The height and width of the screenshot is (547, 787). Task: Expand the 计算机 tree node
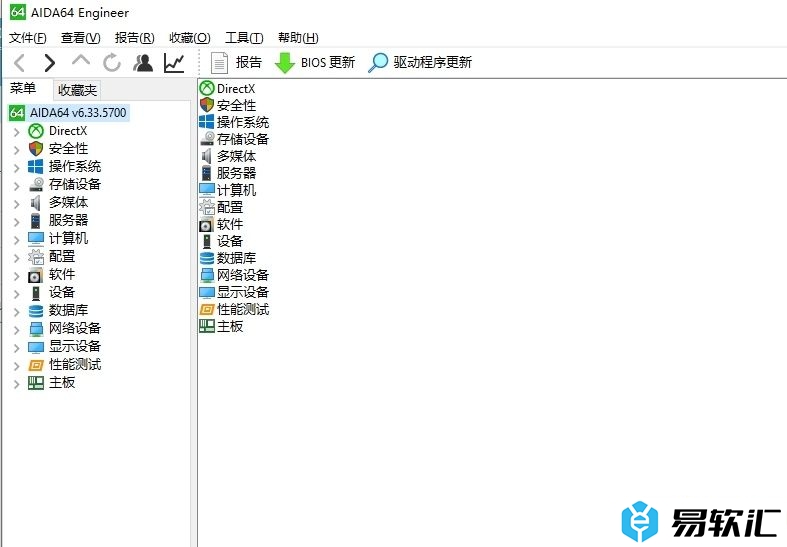click(17, 239)
